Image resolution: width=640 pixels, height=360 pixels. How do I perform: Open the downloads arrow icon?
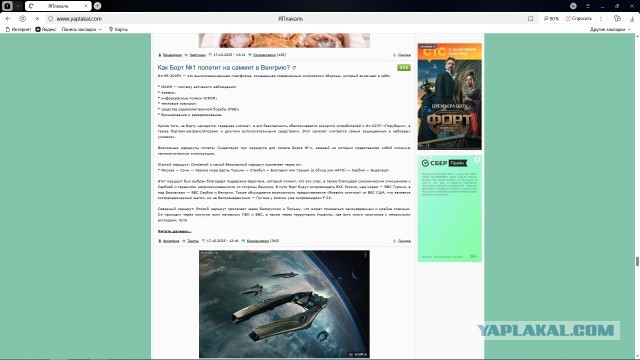pyautogui.click(x=632, y=19)
